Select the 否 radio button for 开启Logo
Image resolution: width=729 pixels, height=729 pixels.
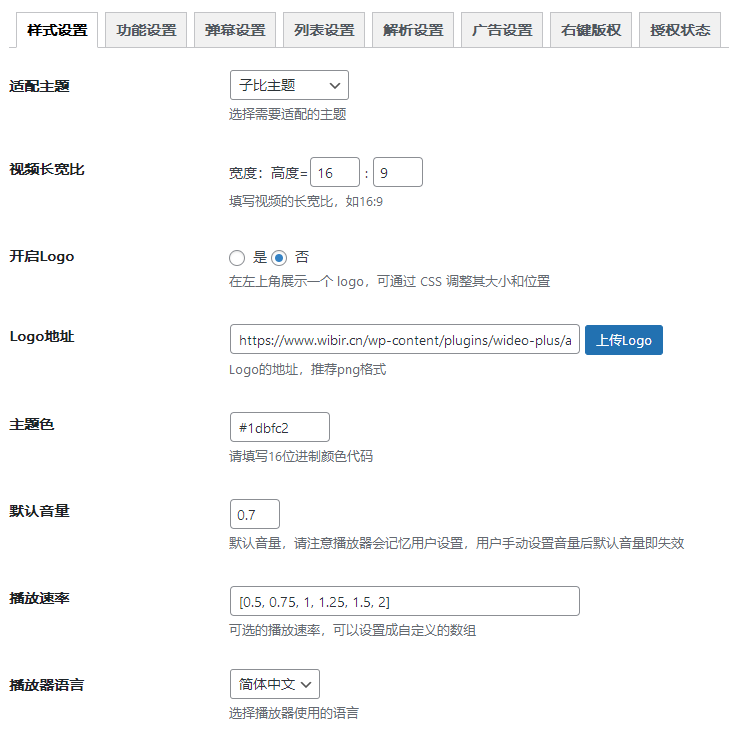pos(279,258)
